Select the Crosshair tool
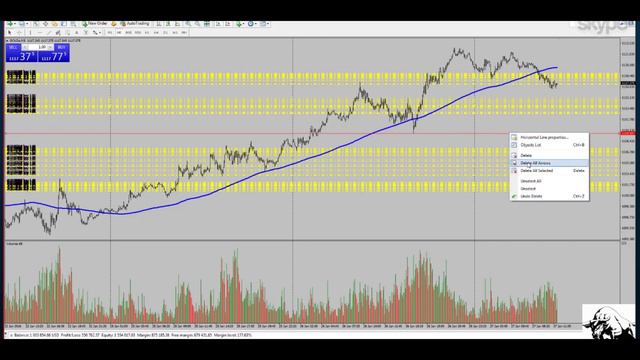Screen dimensions: 640x360 tap(19, 32)
